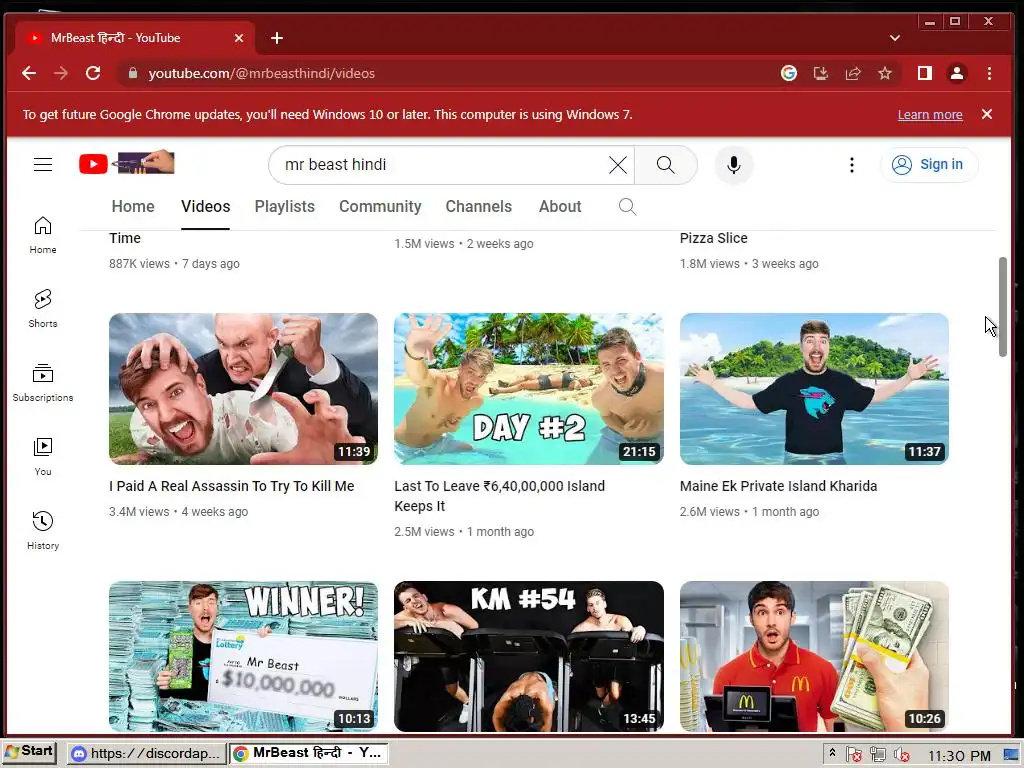Show hidden system tray icons
This screenshot has height=768, width=1024.
832,753
